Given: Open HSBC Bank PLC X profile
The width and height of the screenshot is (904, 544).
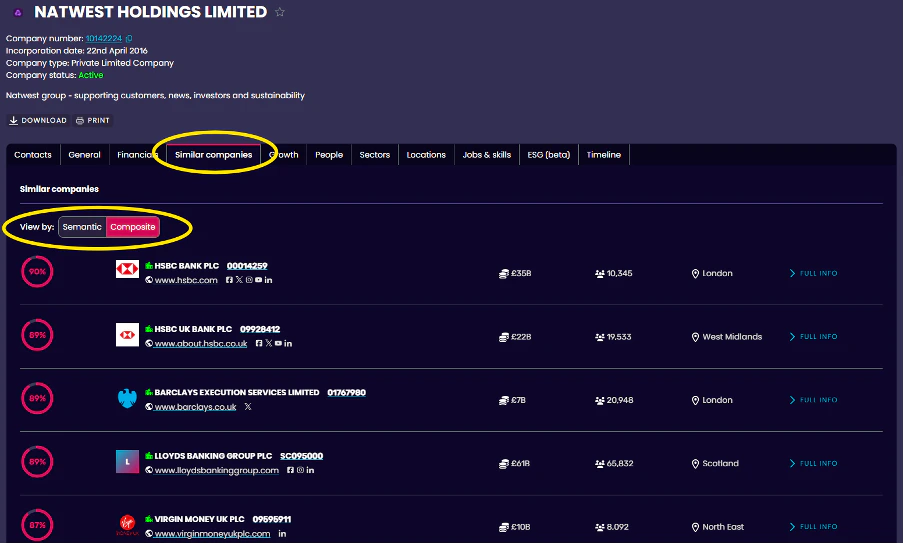Looking at the screenshot, I should click(239, 280).
